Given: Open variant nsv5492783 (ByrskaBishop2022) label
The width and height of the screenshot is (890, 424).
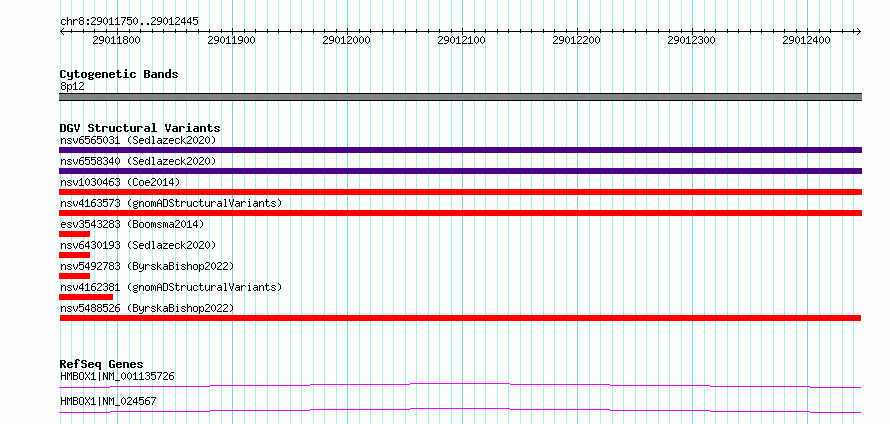Looking at the screenshot, I should 147,266.
